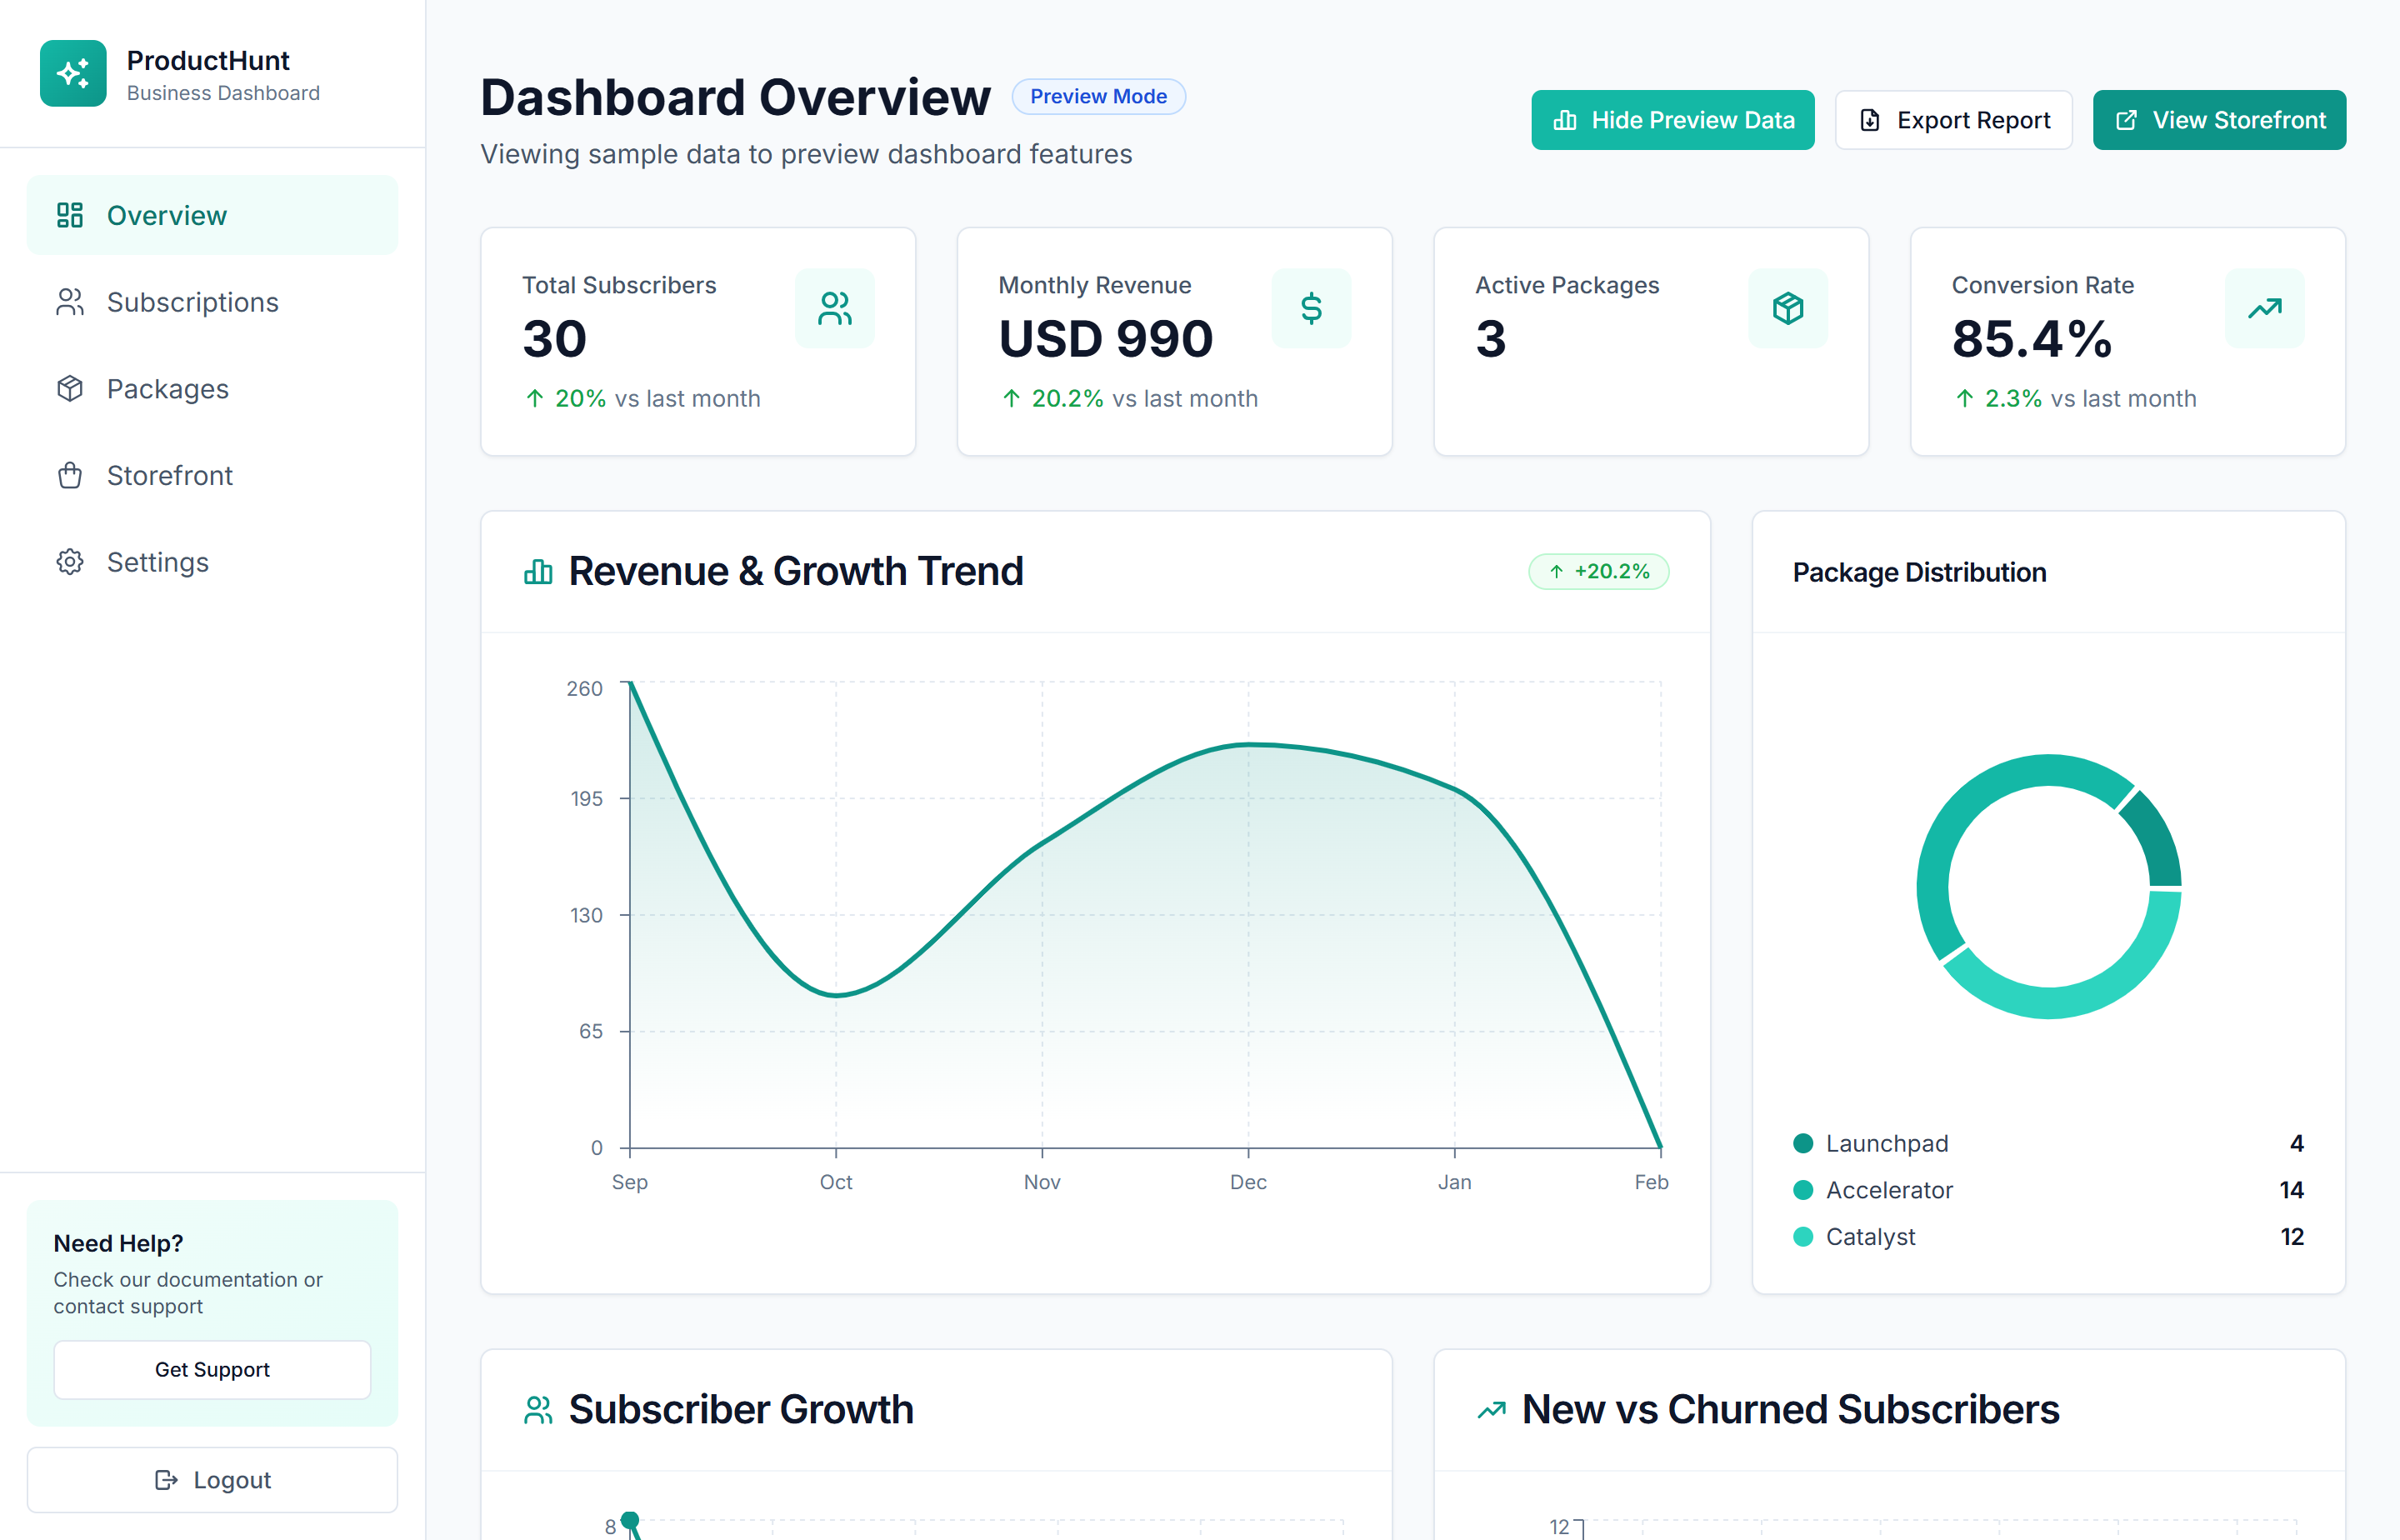
Task: Click the Subscriber Growth people icon
Action: pyautogui.click(x=538, y=1410)
